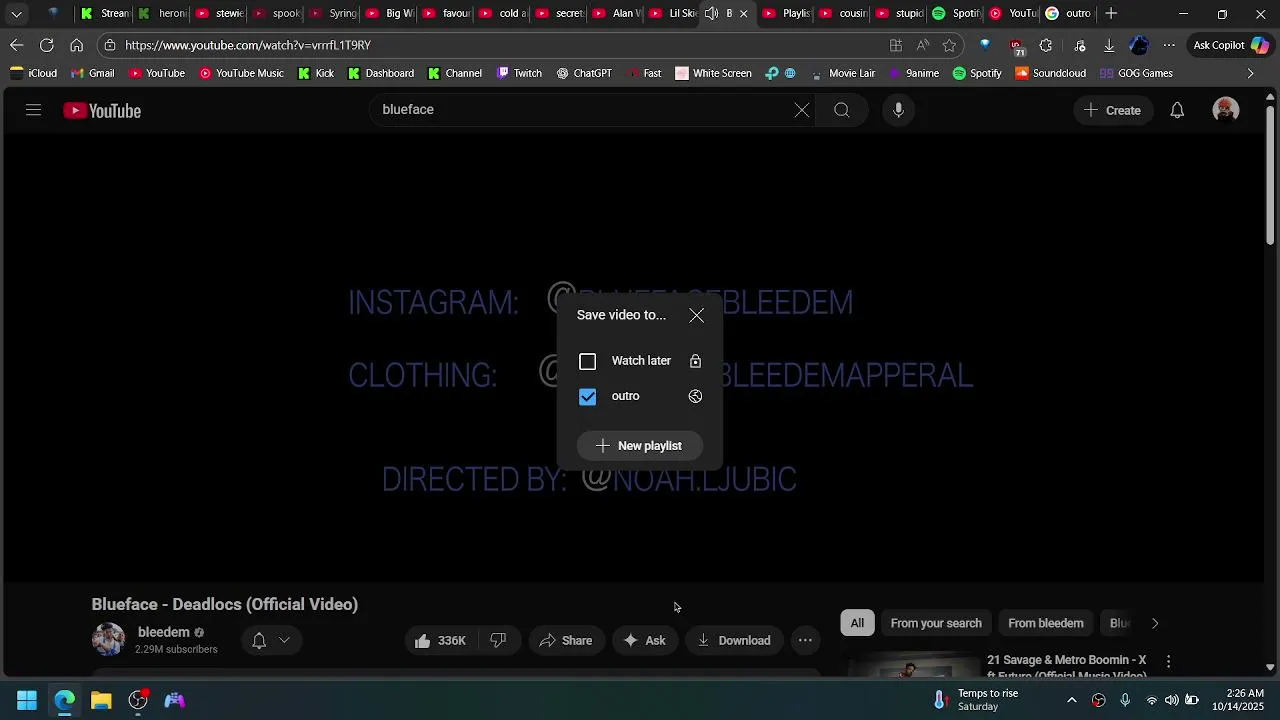Download the video
This screenshot has width=1280, height=720.
click(x=734, y=641)
